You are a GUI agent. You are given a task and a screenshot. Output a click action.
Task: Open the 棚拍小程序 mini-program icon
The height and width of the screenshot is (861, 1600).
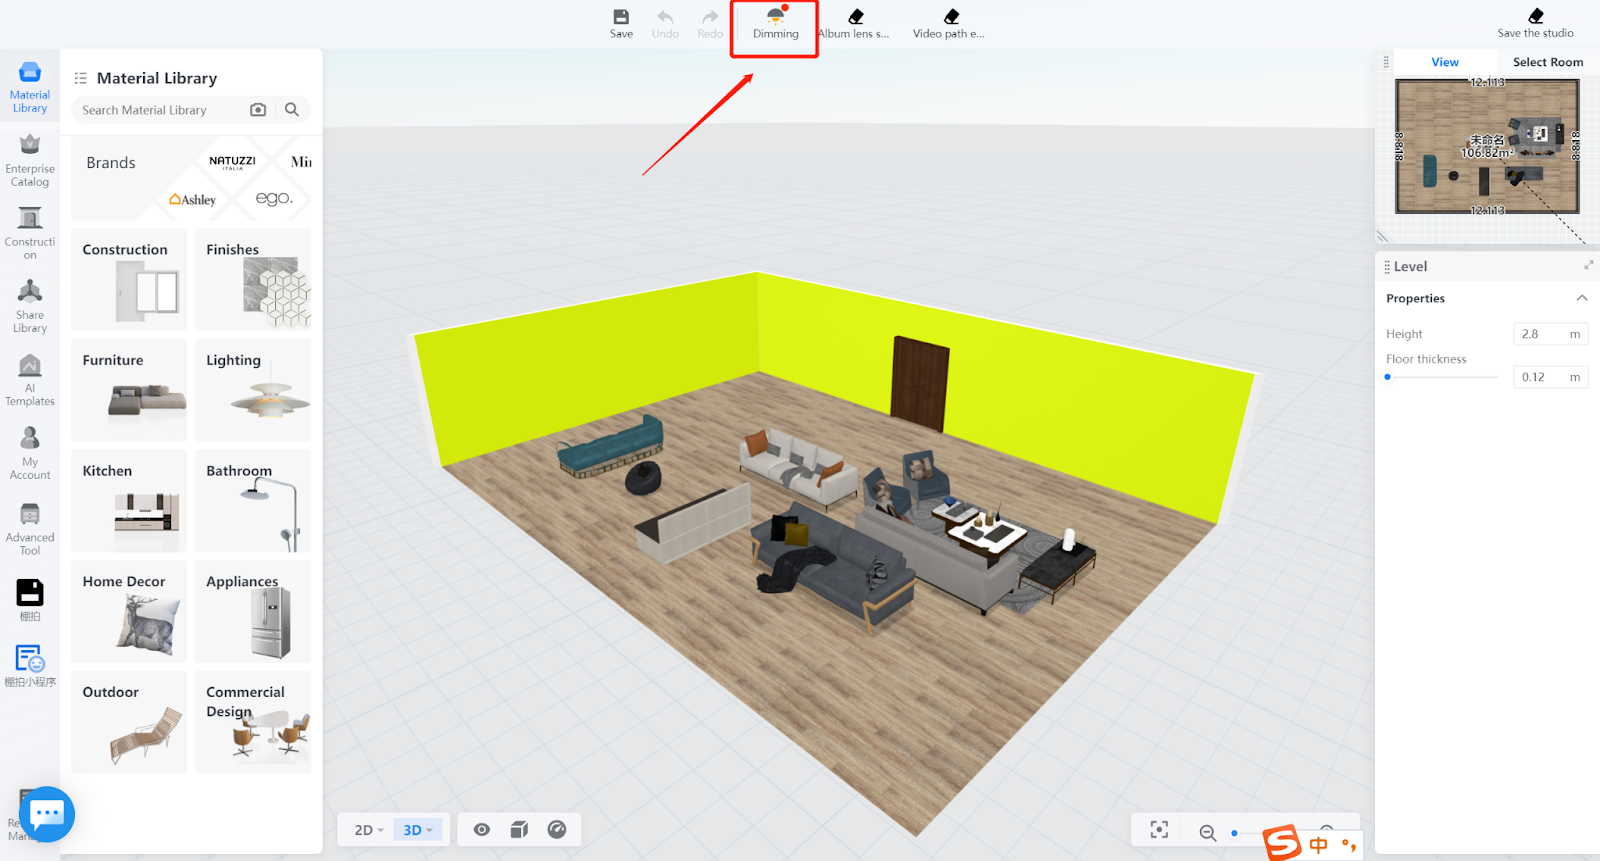click(30, 666)
